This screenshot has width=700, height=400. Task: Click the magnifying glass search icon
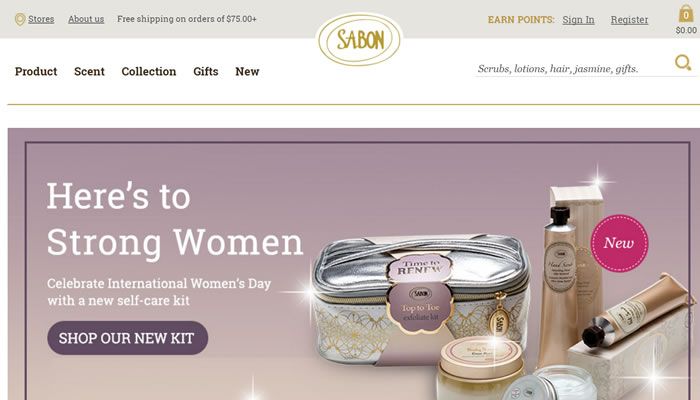click(x=683, y=63)
